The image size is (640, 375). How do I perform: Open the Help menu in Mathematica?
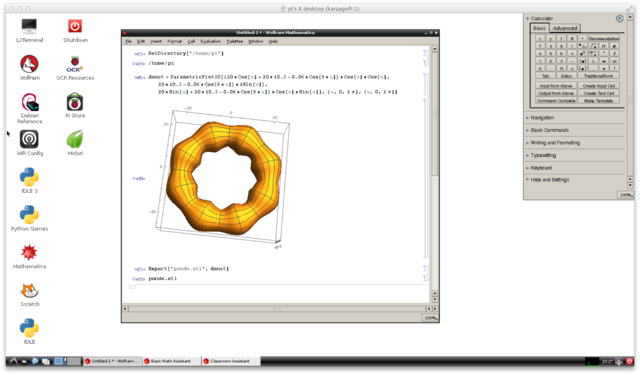273,41
